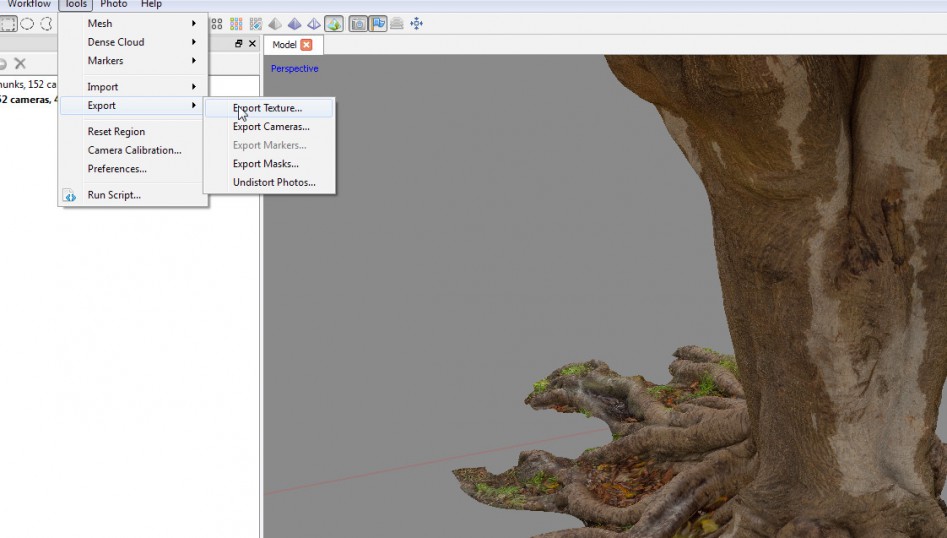Viewport: 947px width, 538px height.
Task: Expand the Mesh submenu
Action: point(133,24)
